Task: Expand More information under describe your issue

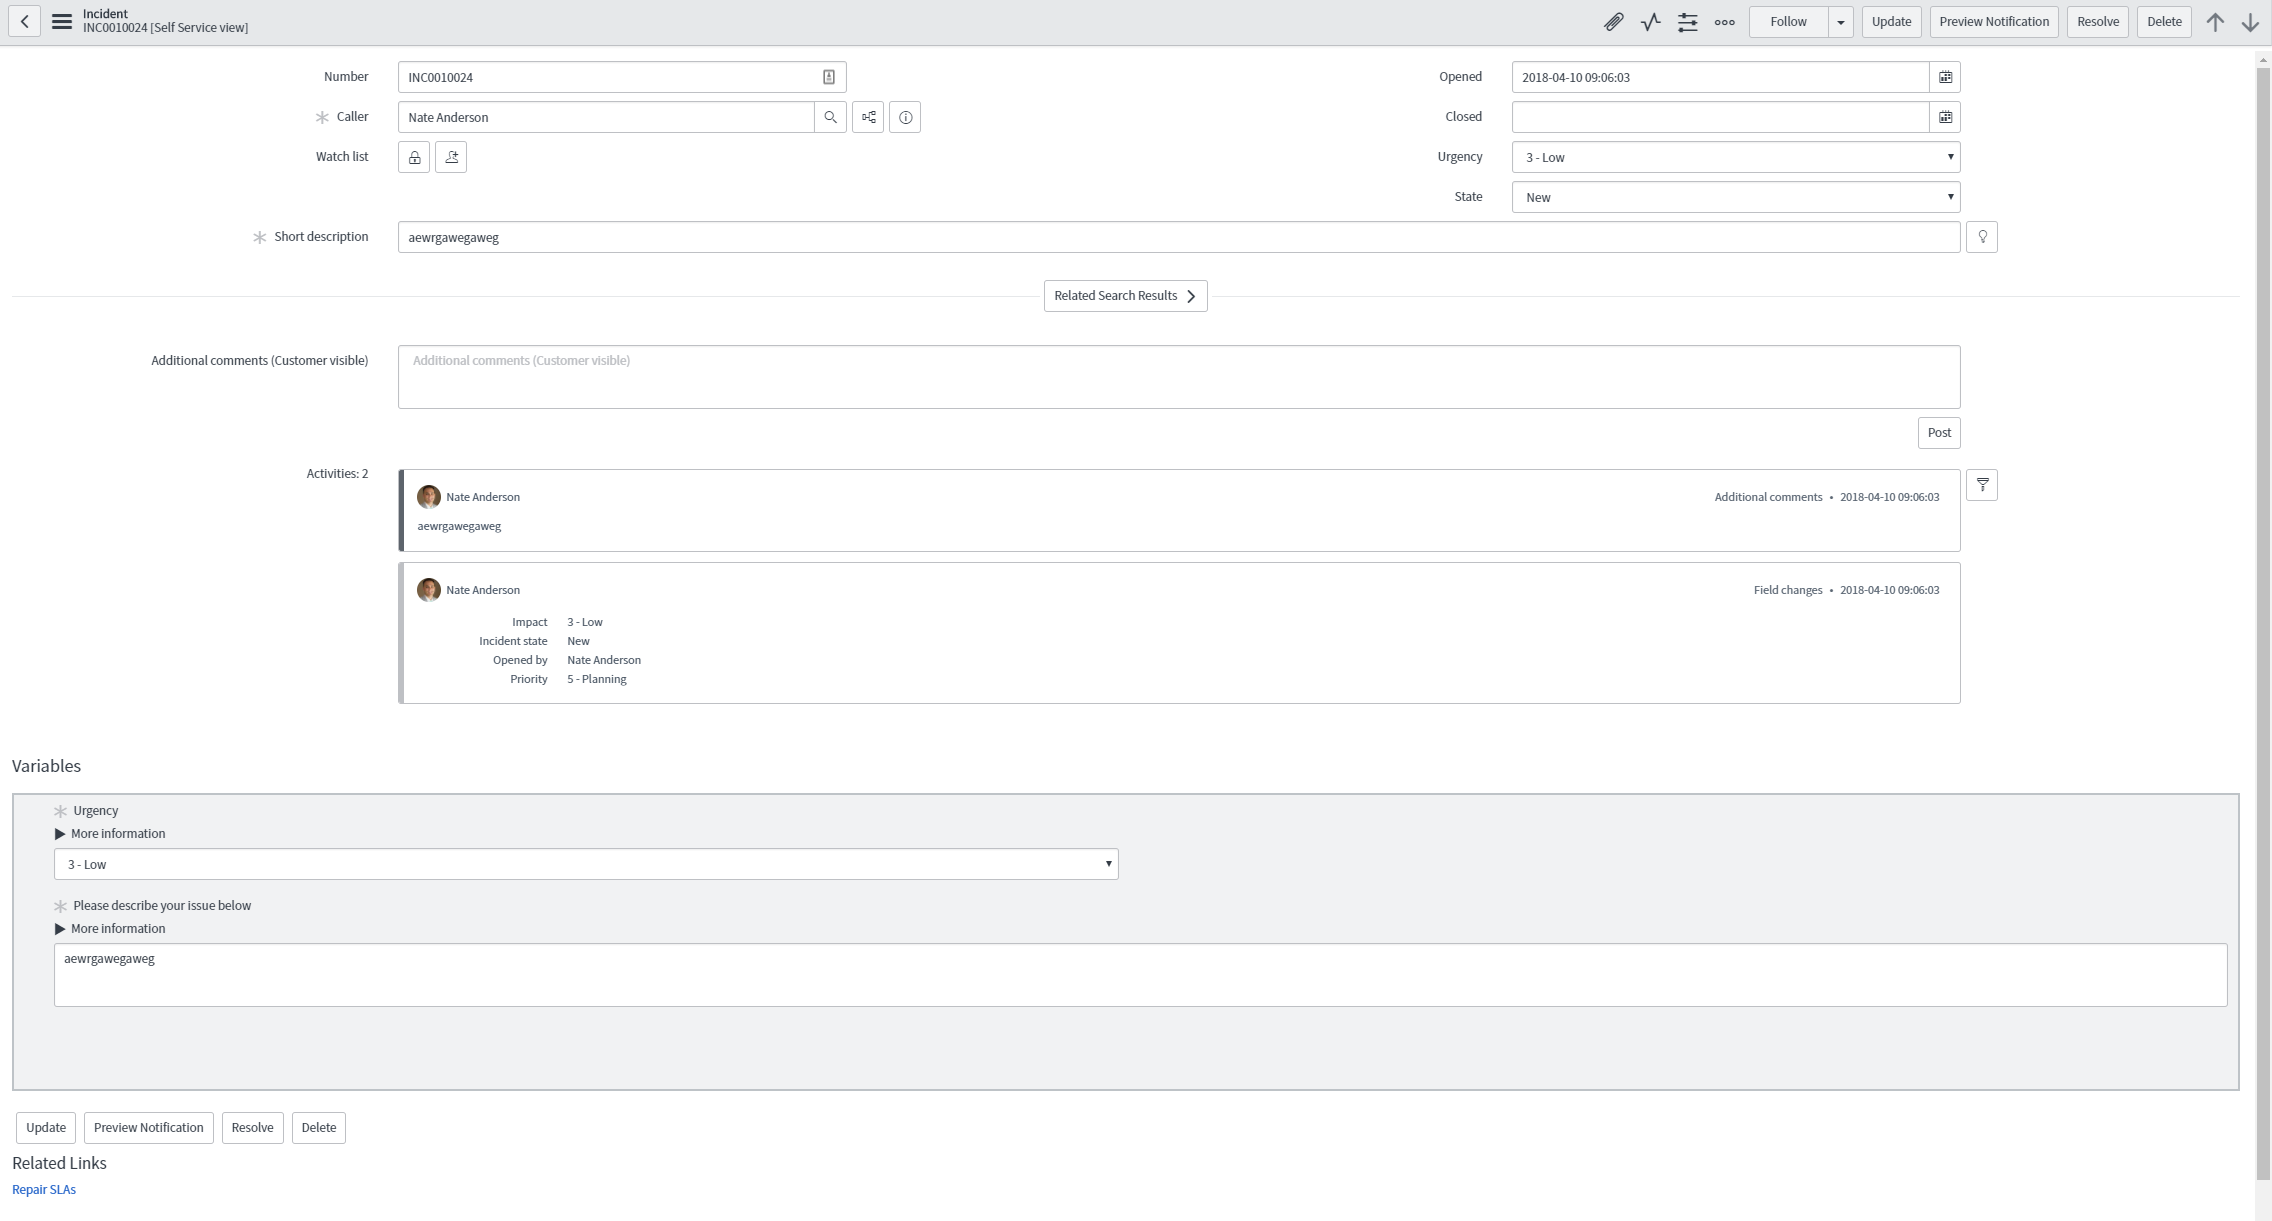Action: coord(110,929)
